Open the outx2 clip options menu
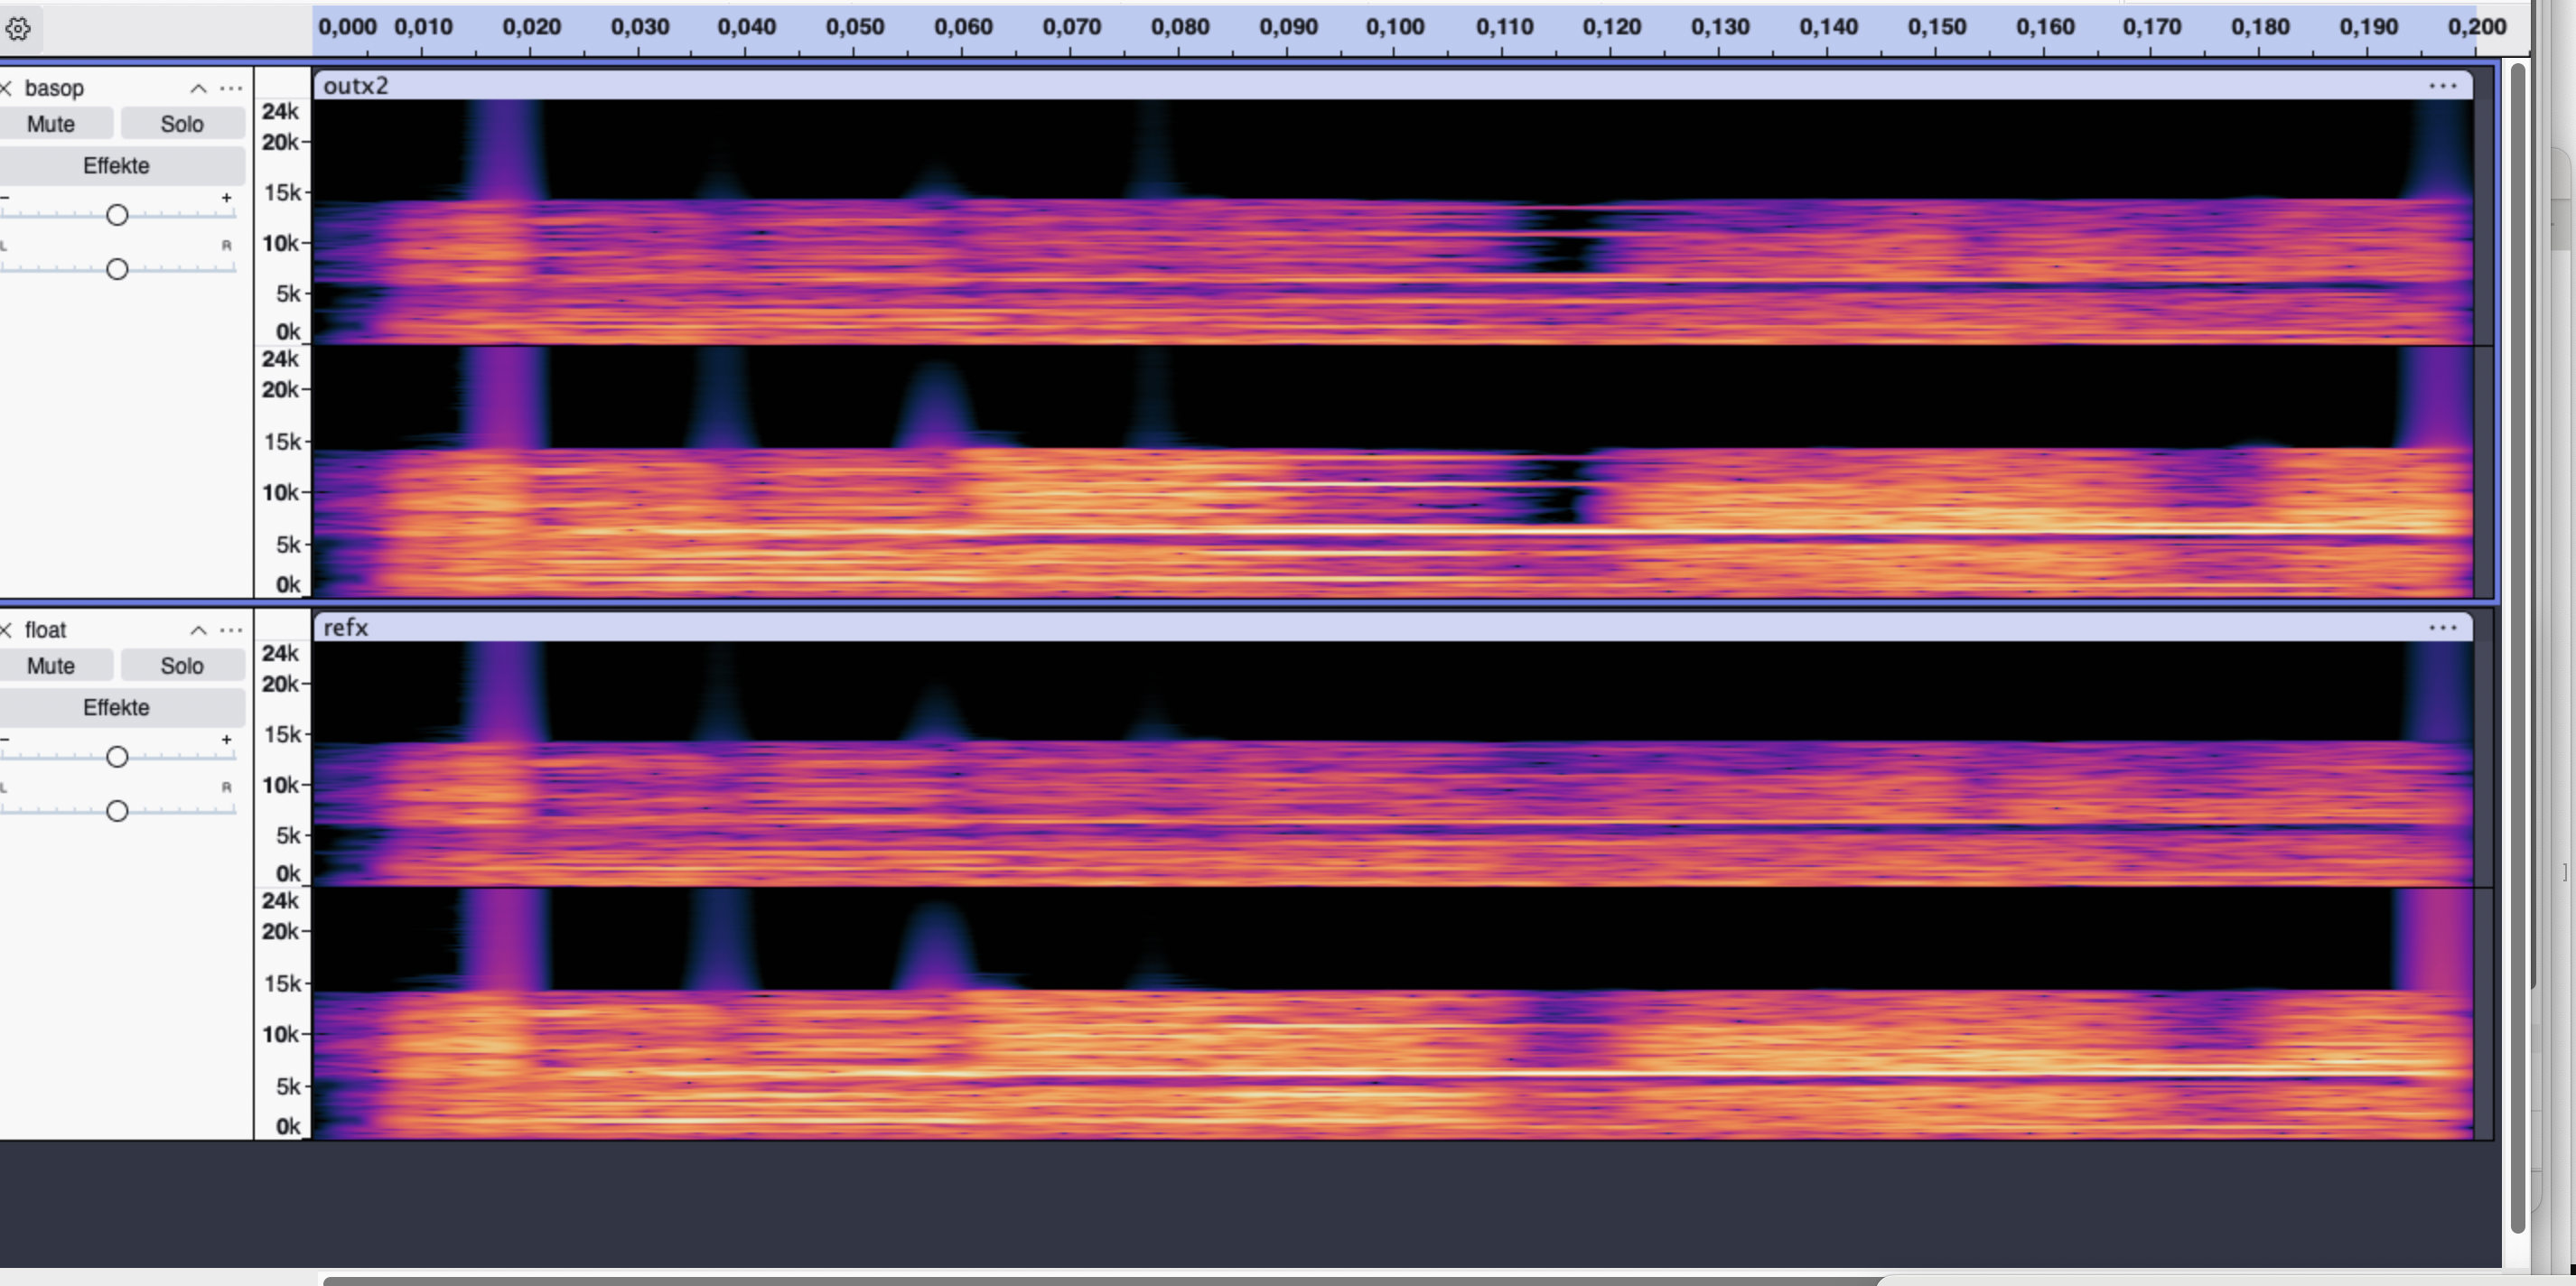 (2442, 86)
